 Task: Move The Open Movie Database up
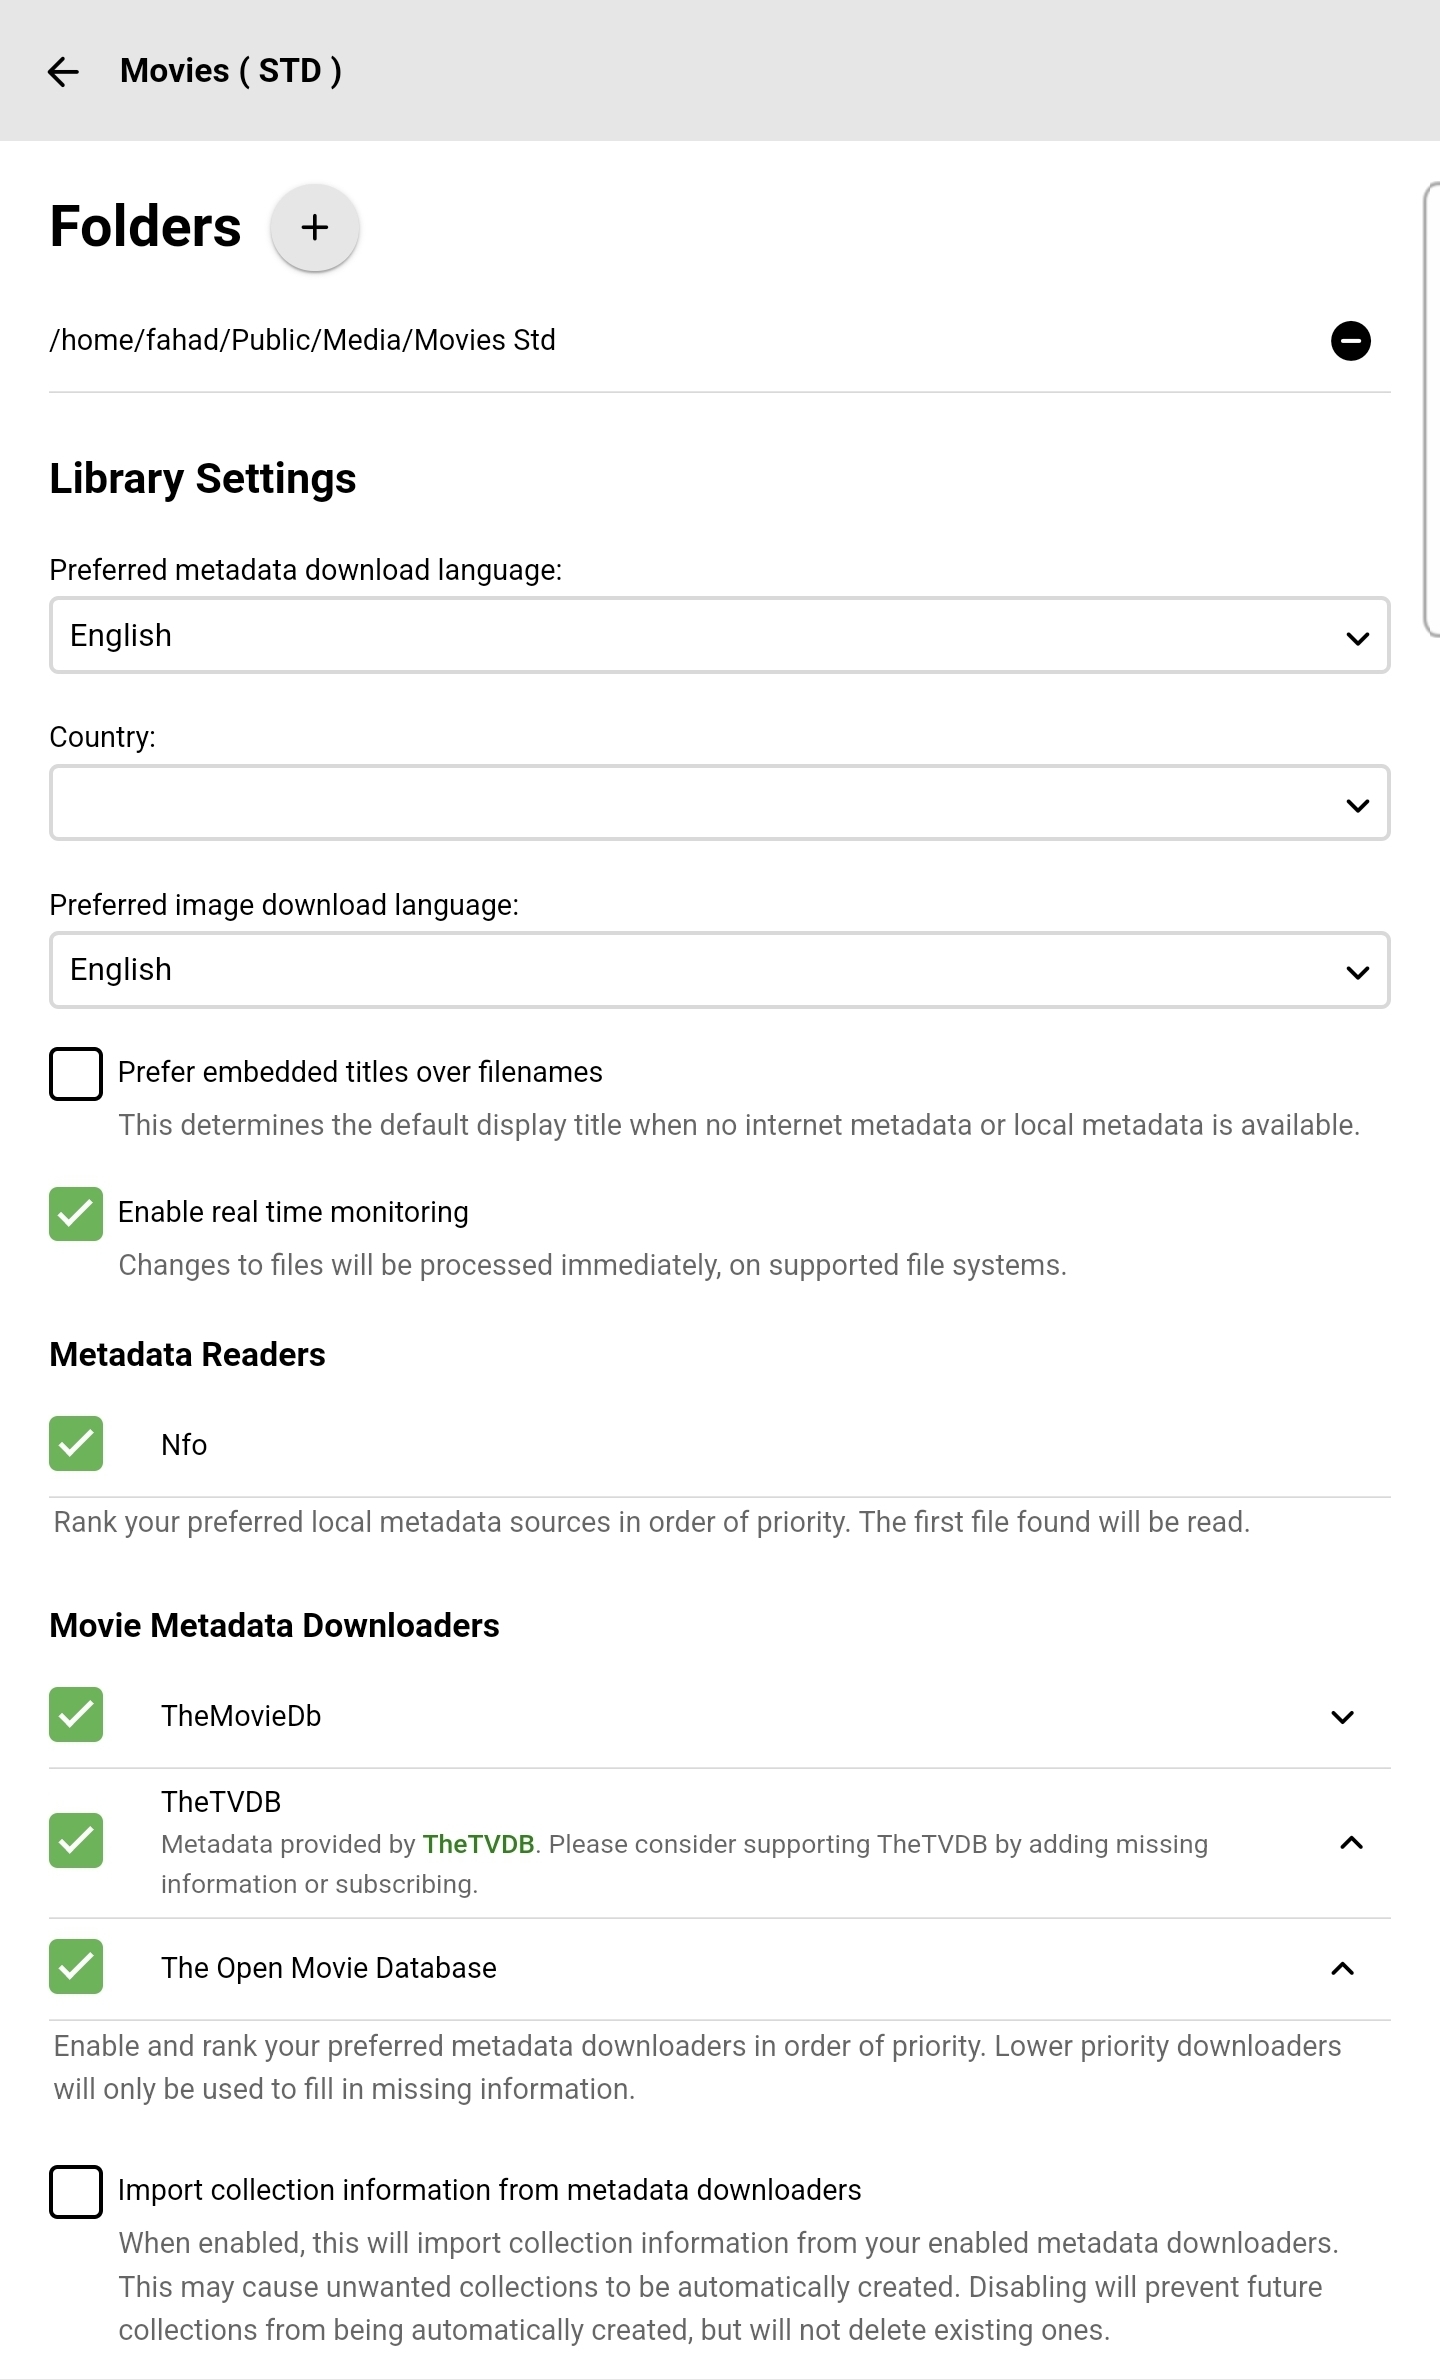pos(1342,1969)
